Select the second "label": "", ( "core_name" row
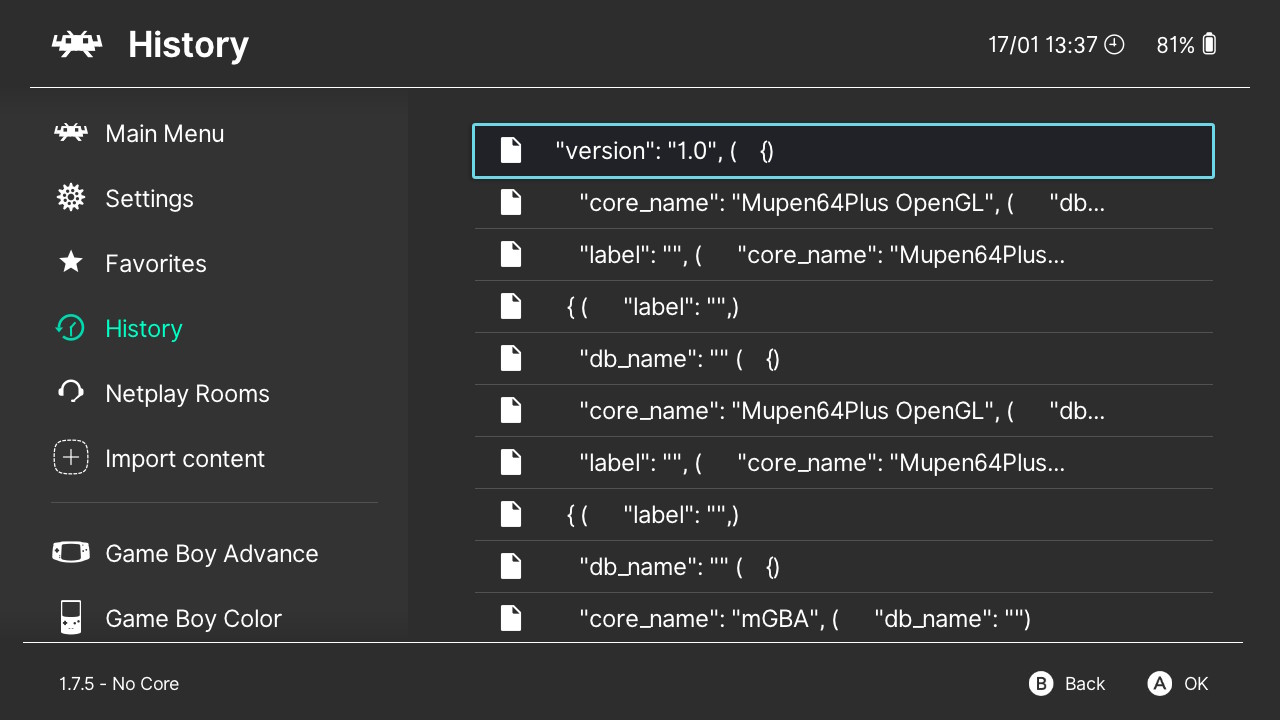This screenshot has width=1280, height=720. pos(843,463)
